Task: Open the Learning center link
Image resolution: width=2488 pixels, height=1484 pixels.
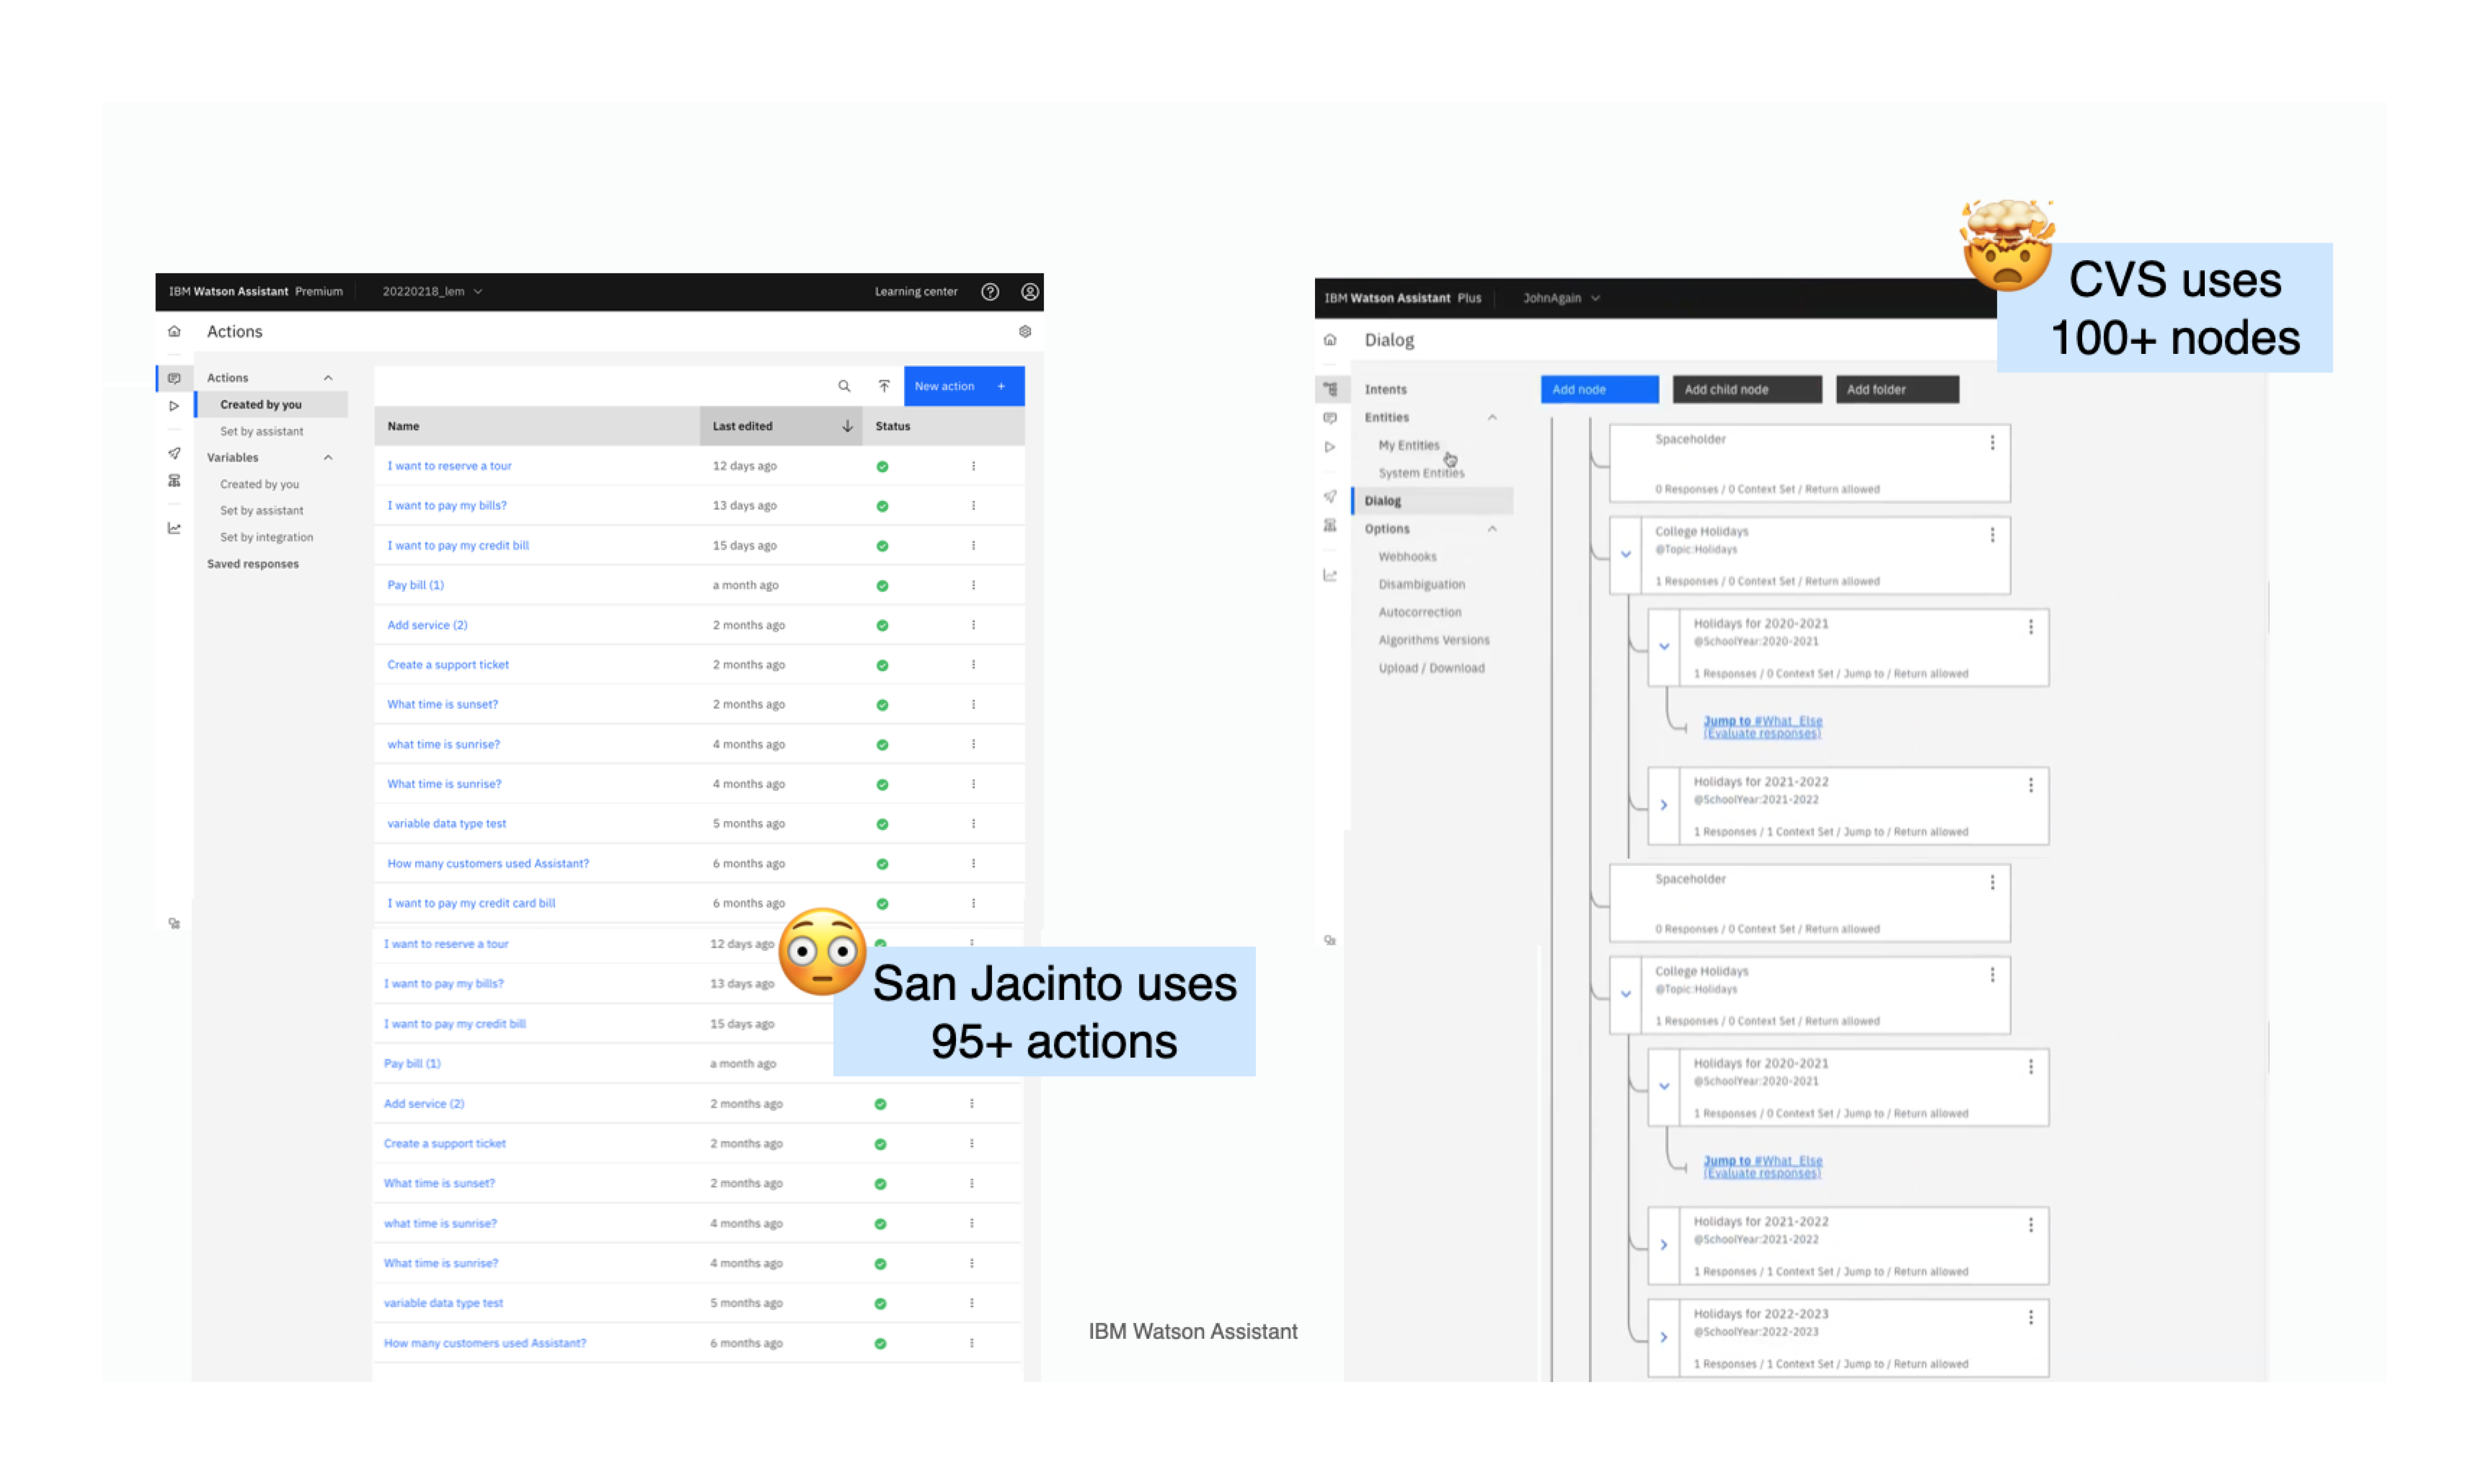Action: [916, 292]
